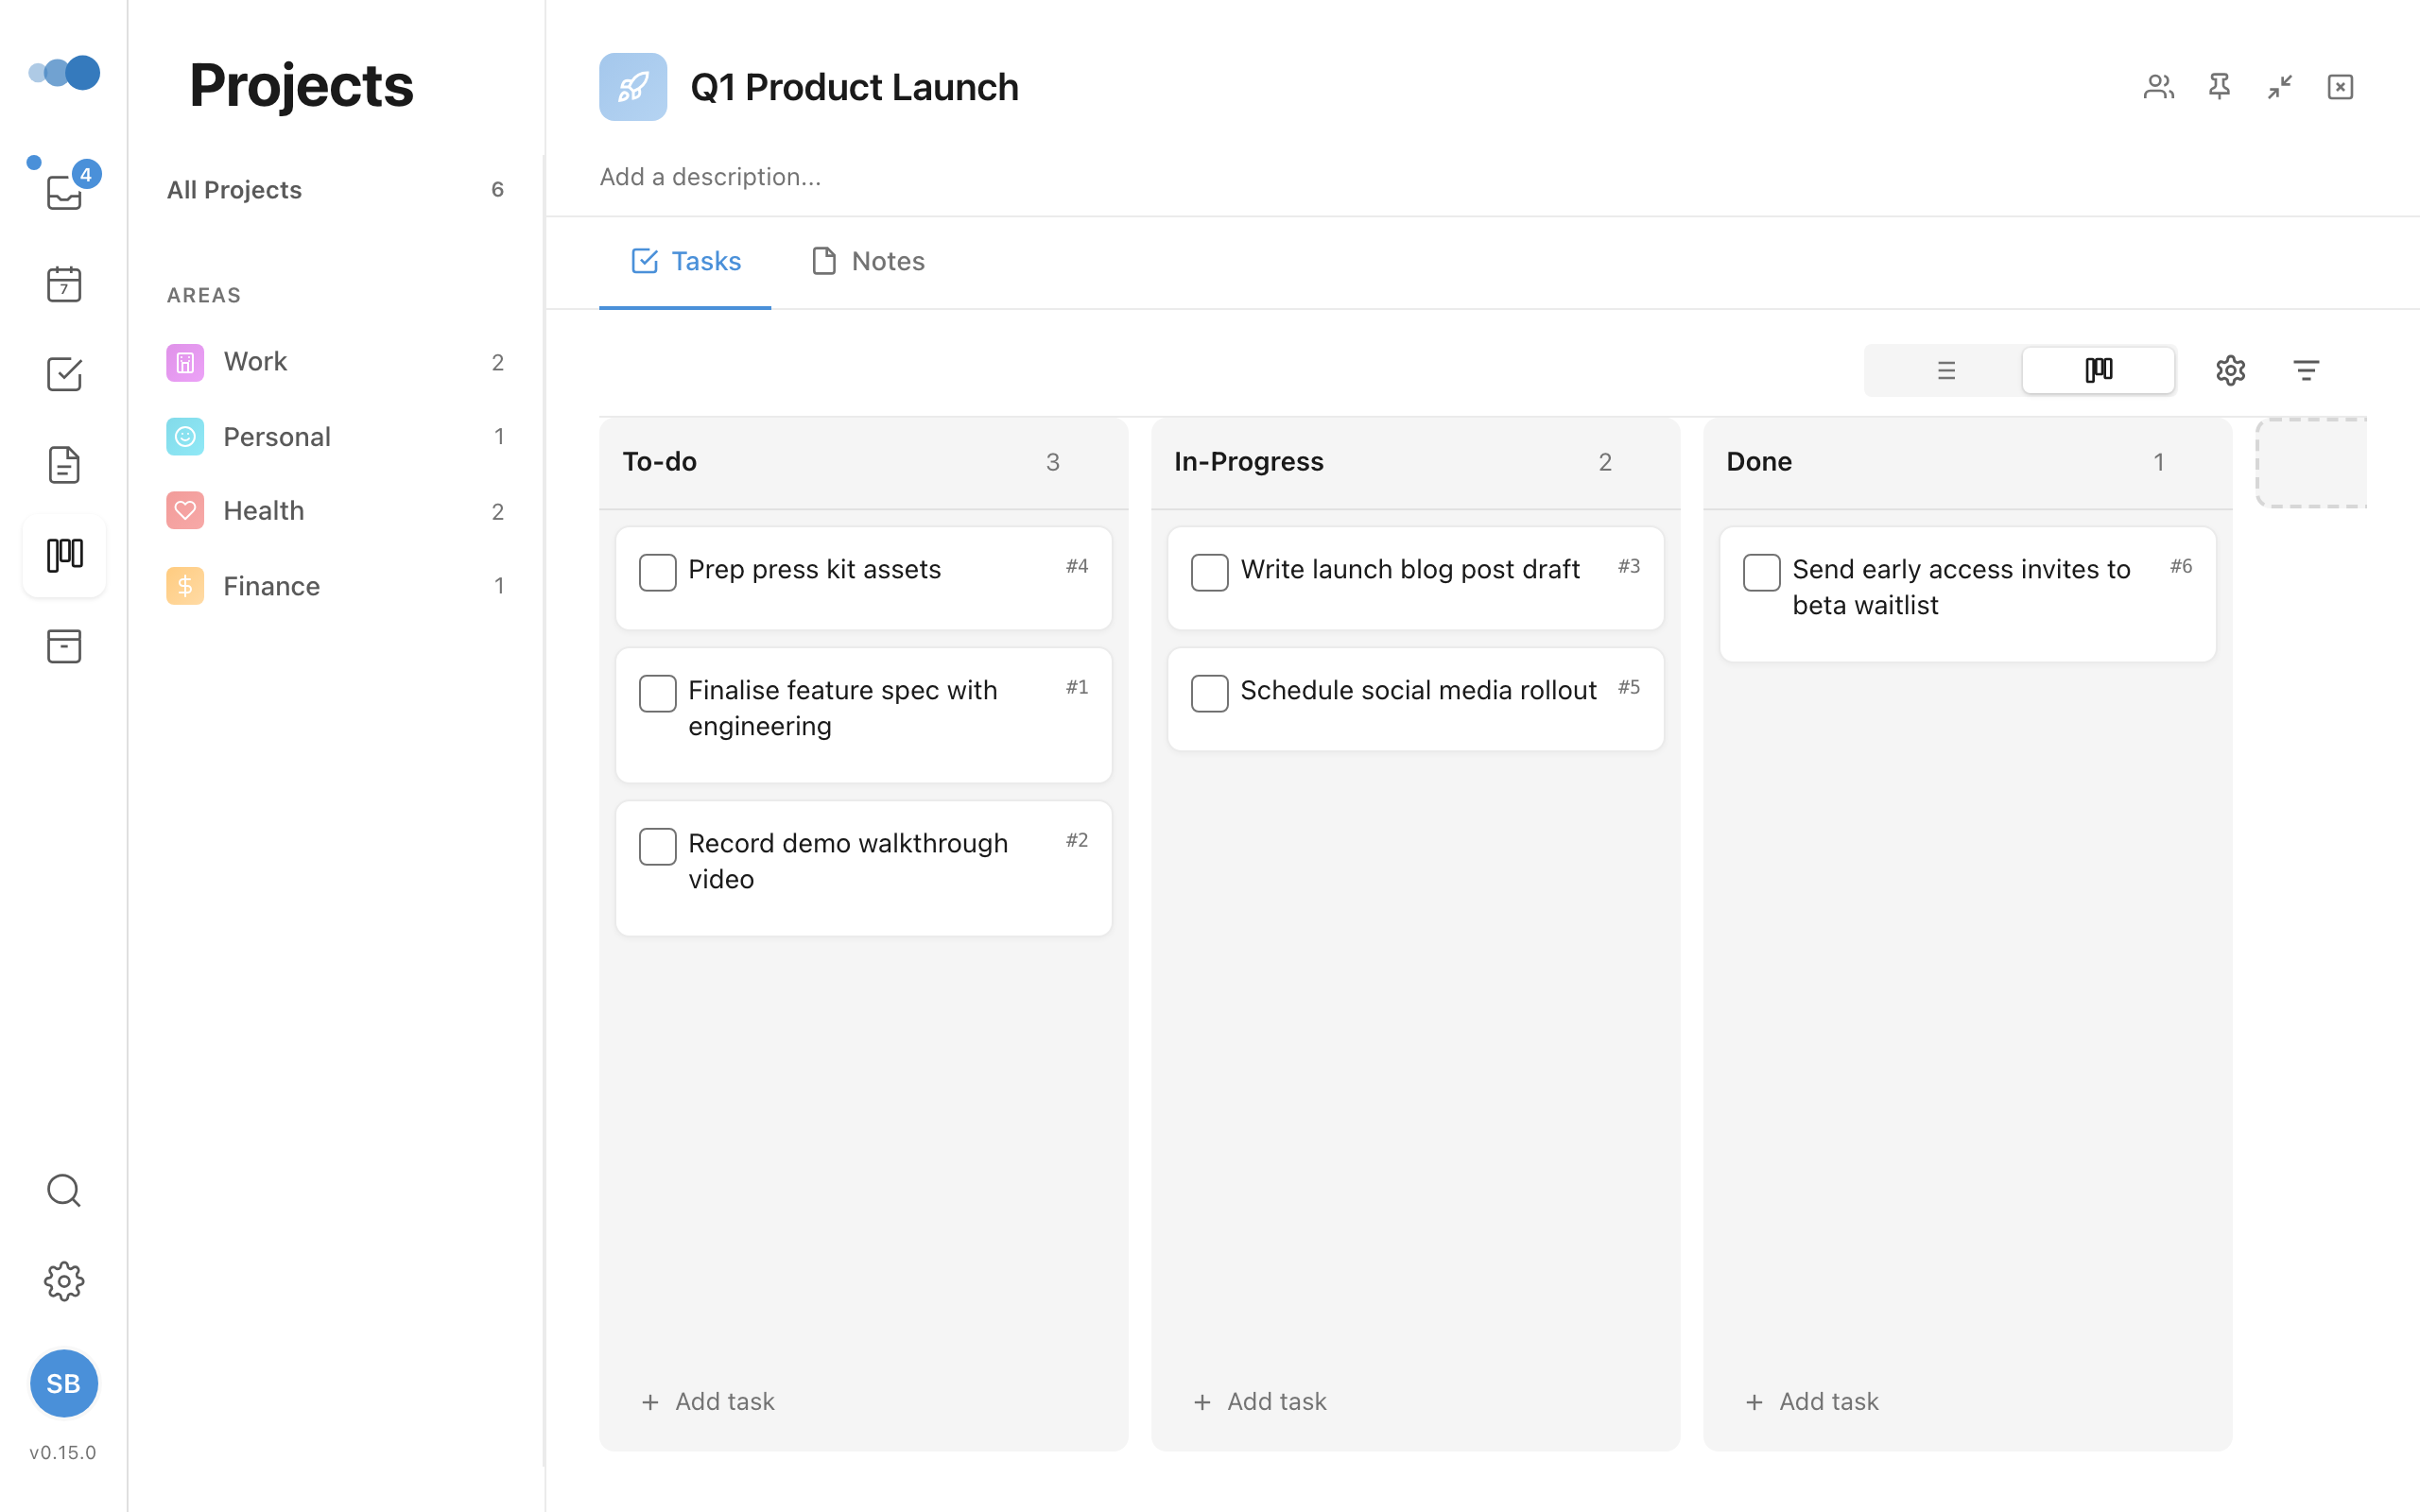Open the Calendar view in the sidebar
This screenshot has width=2420, height=1512.
pyautogui.click(x=64, y=284)
